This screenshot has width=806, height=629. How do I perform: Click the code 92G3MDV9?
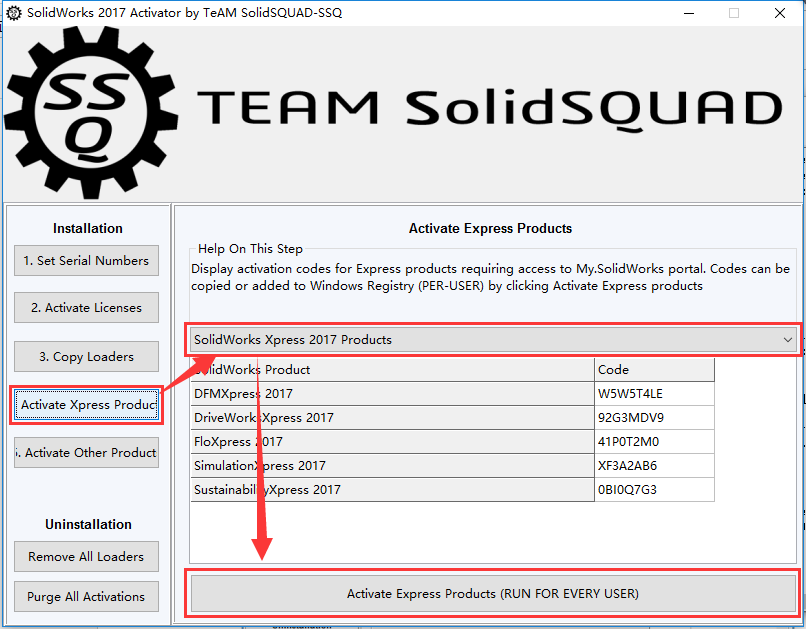point(631,418)
